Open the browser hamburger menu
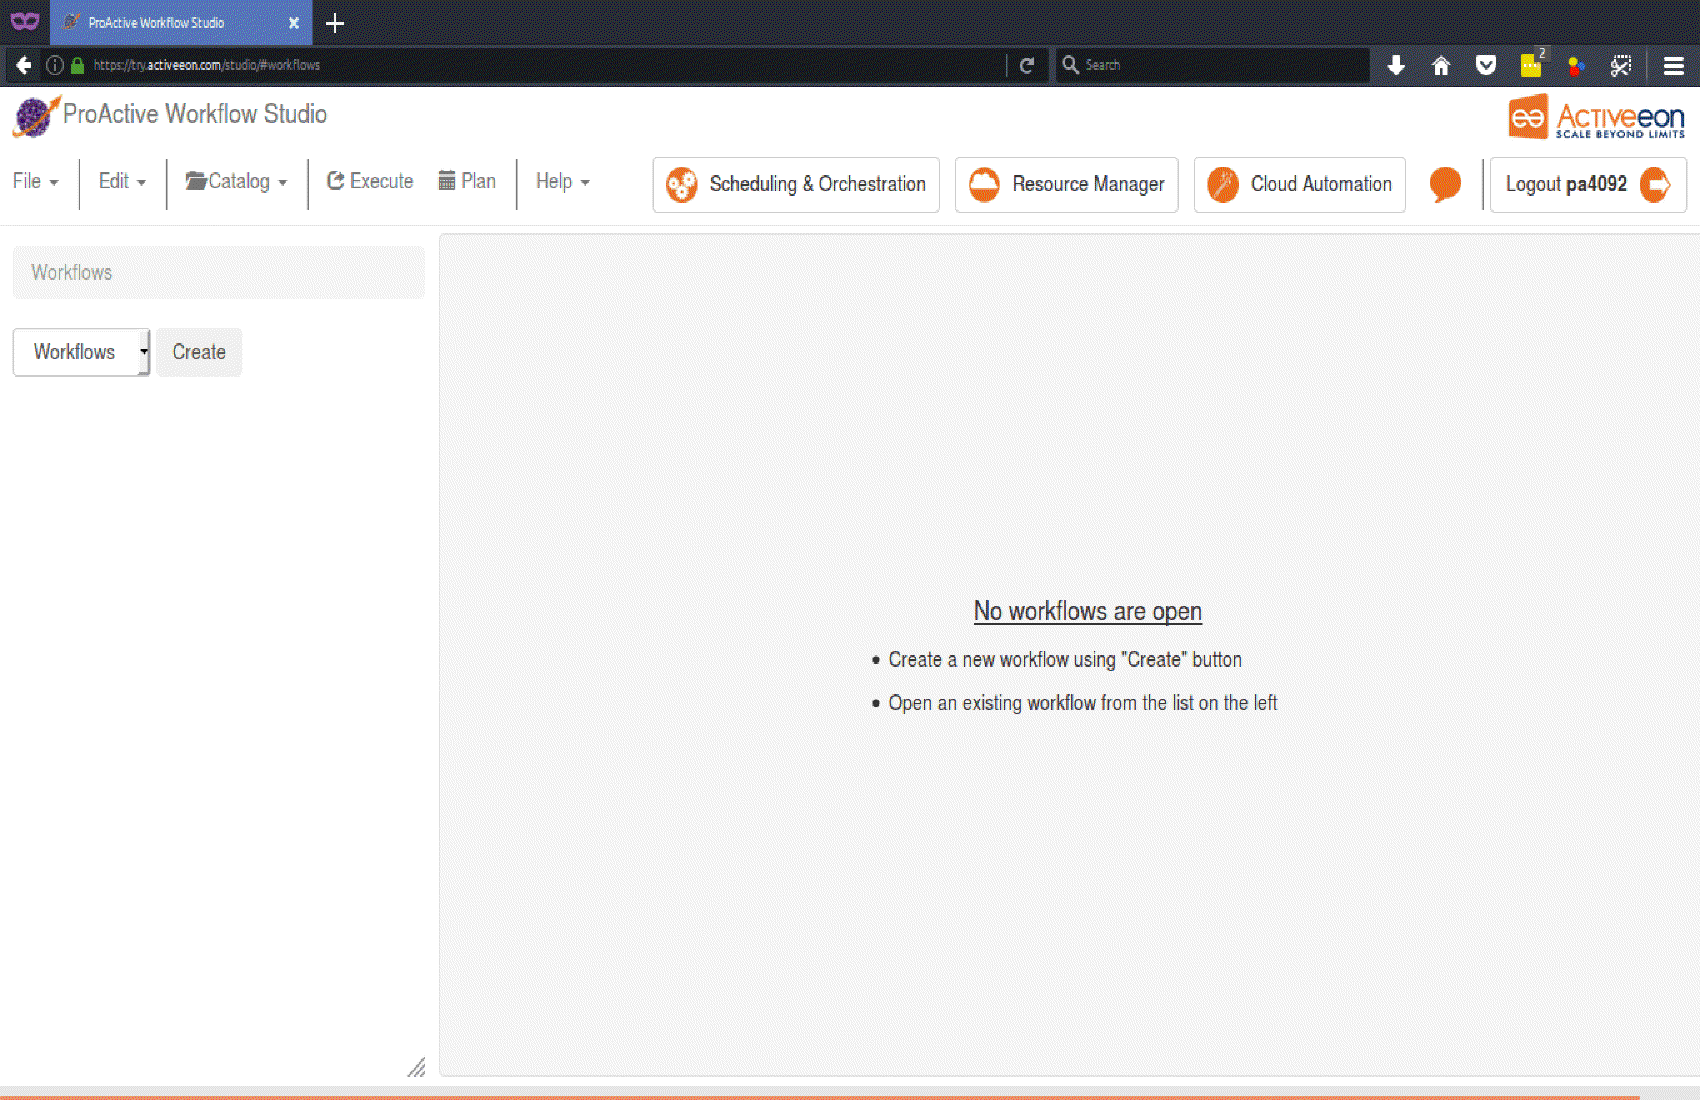1700x1100 pixels. click(x=1673, y=66)
